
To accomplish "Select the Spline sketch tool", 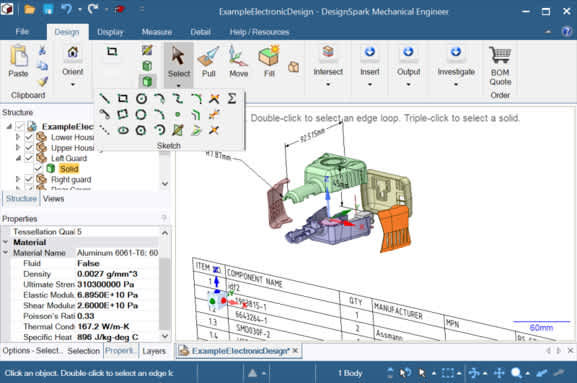I will (178, 98).
